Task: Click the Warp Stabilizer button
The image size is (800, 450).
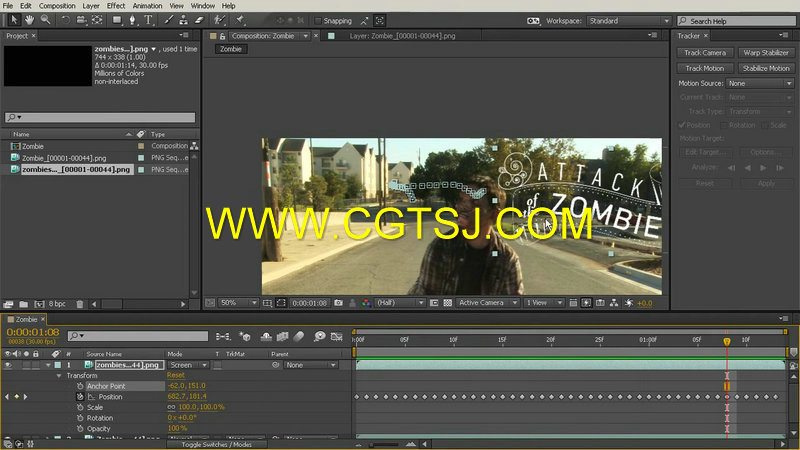Action: pos(766,53)
